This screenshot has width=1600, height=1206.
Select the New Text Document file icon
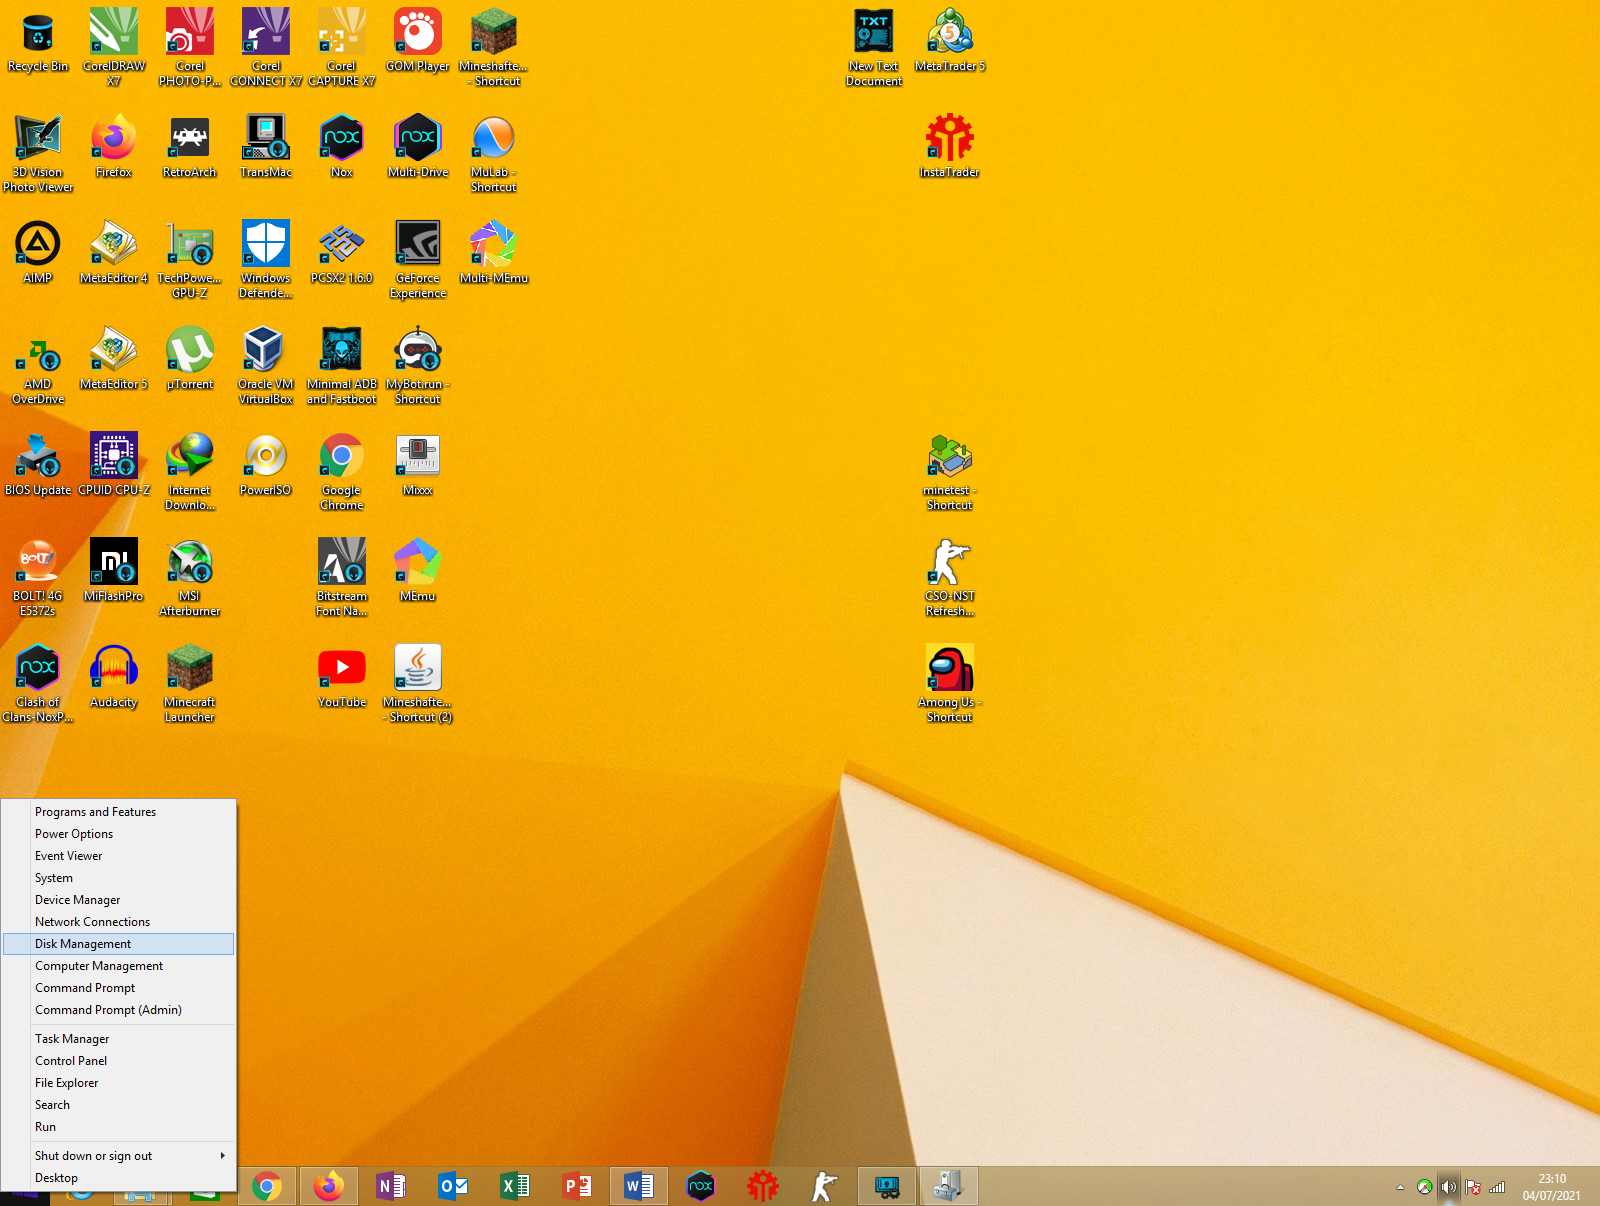[x=874, y=48]
